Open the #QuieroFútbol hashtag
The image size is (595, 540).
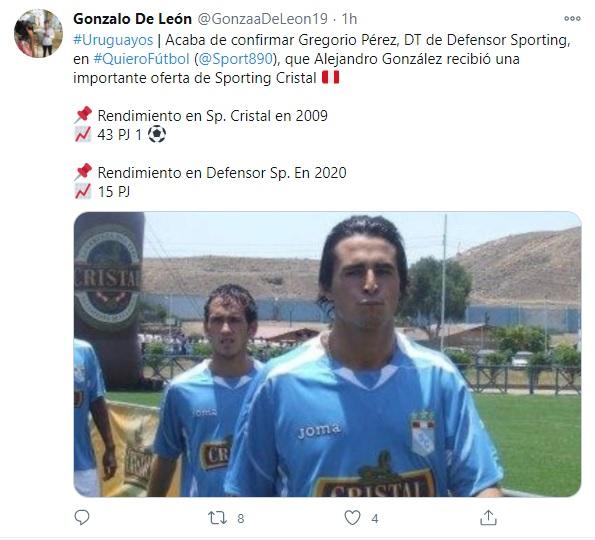coord(141,59)
